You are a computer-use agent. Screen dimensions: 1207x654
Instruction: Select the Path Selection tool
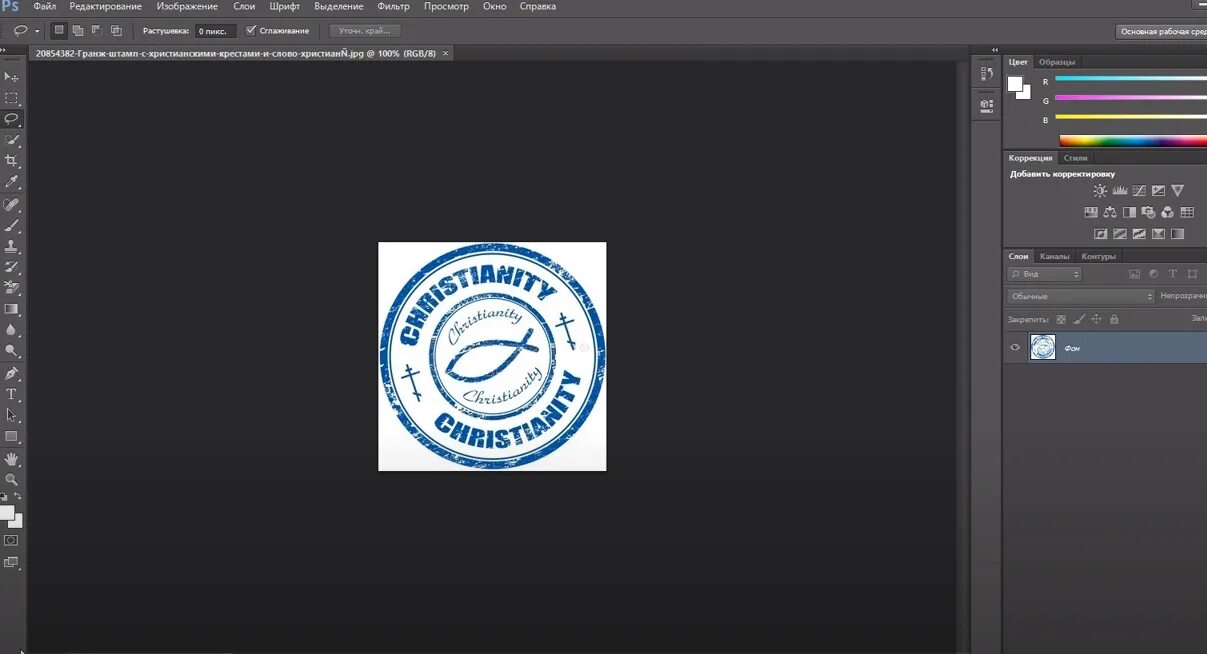(x=12, y=415)
